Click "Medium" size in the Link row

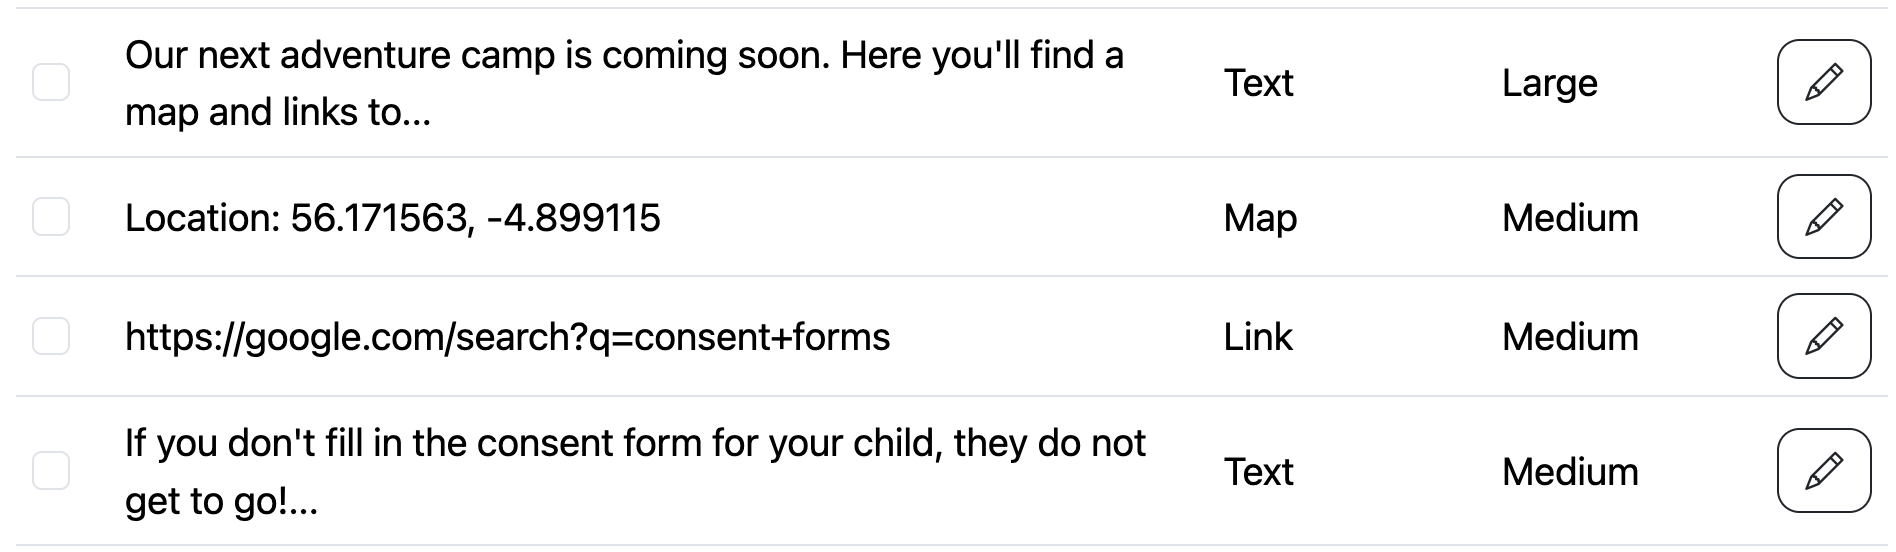(x=1570, y=337)
